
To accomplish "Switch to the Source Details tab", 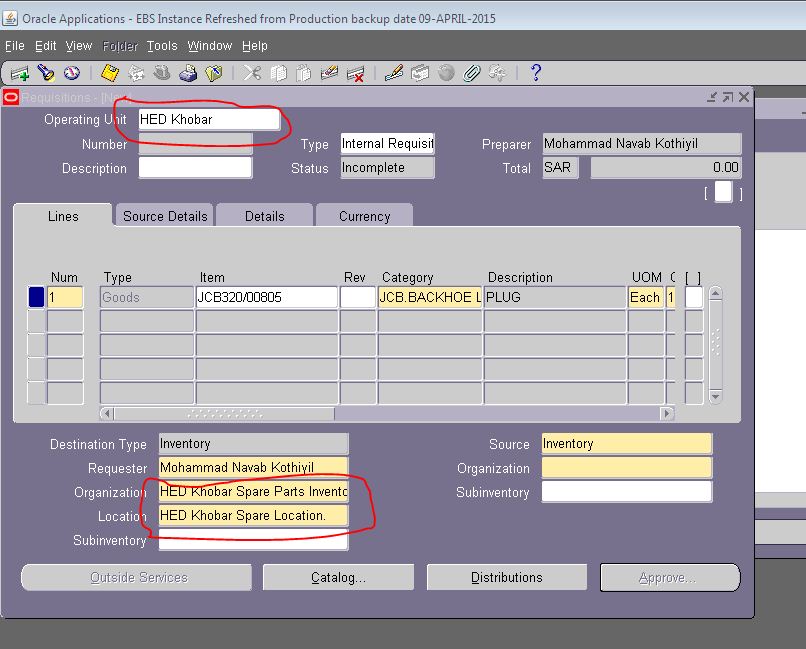I will point(163,215).
